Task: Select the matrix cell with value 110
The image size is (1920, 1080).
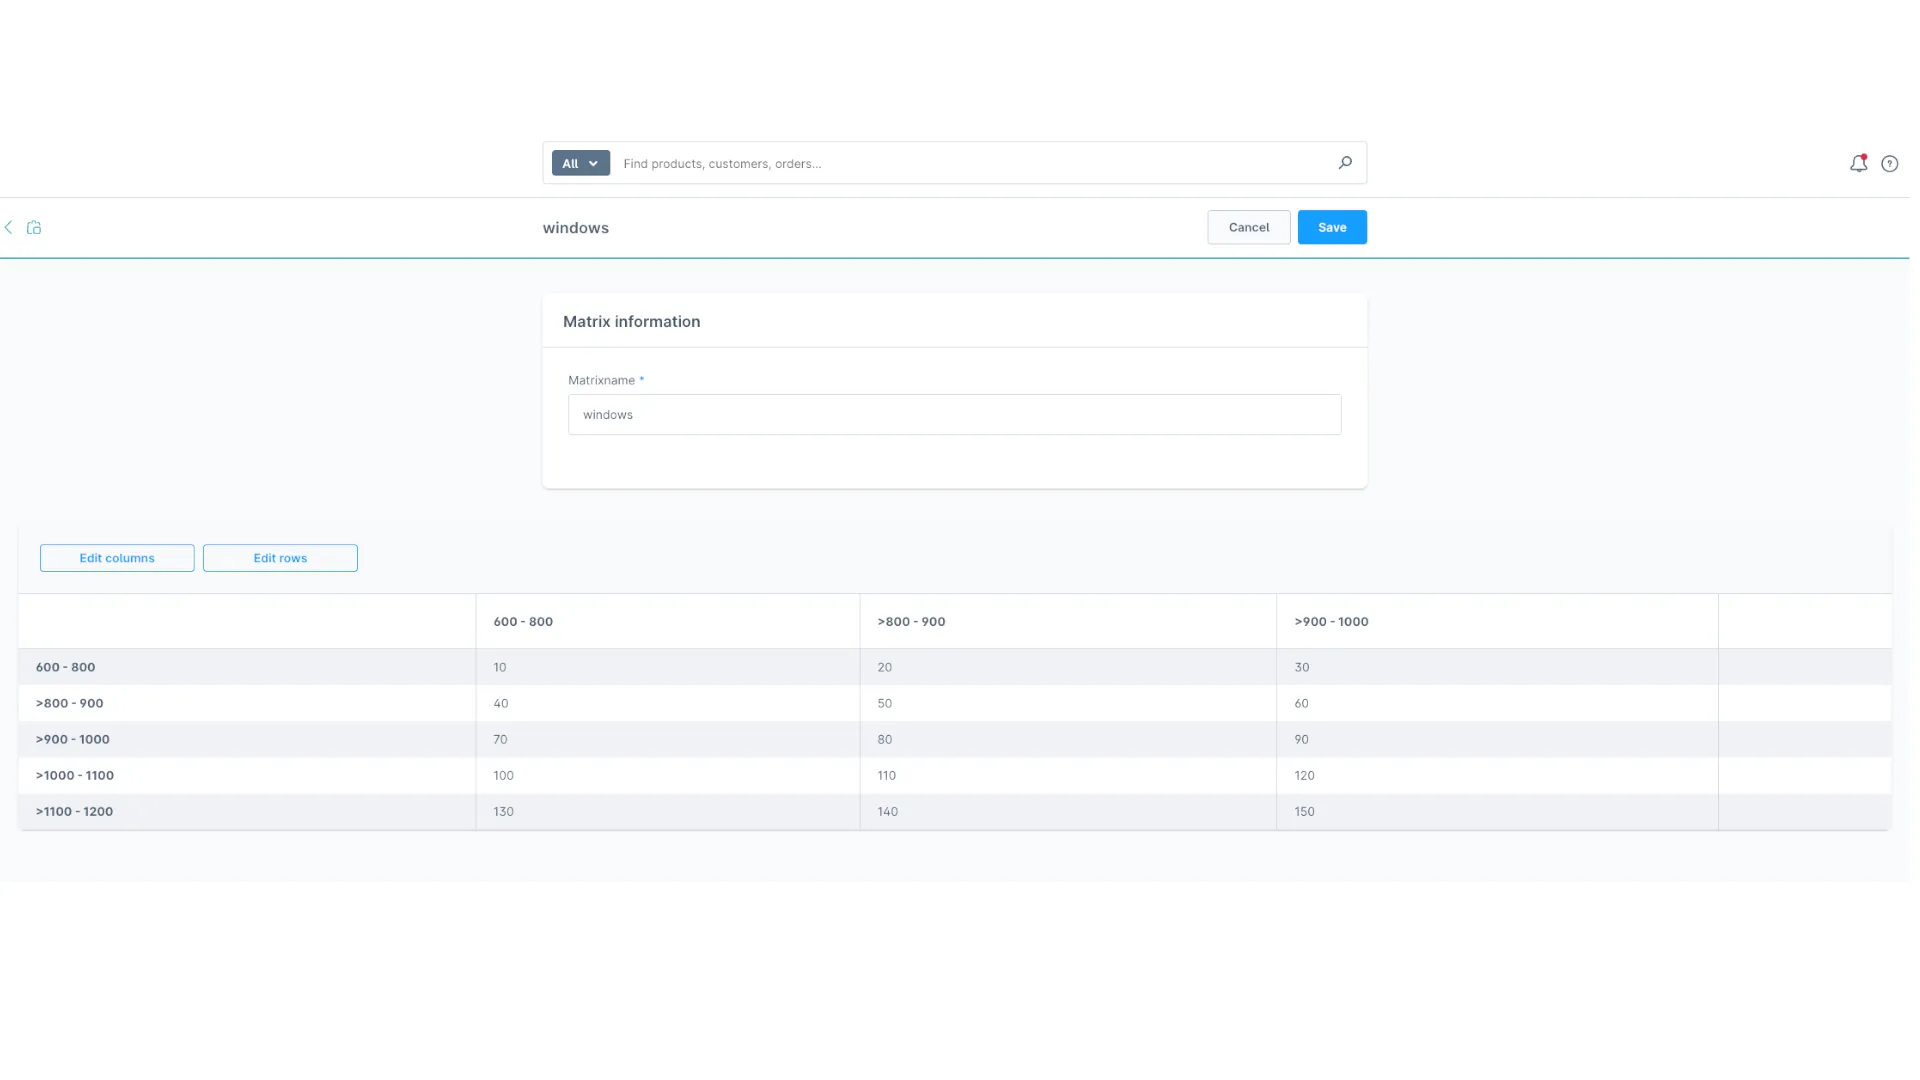Action: click(x=1066, y=775)
